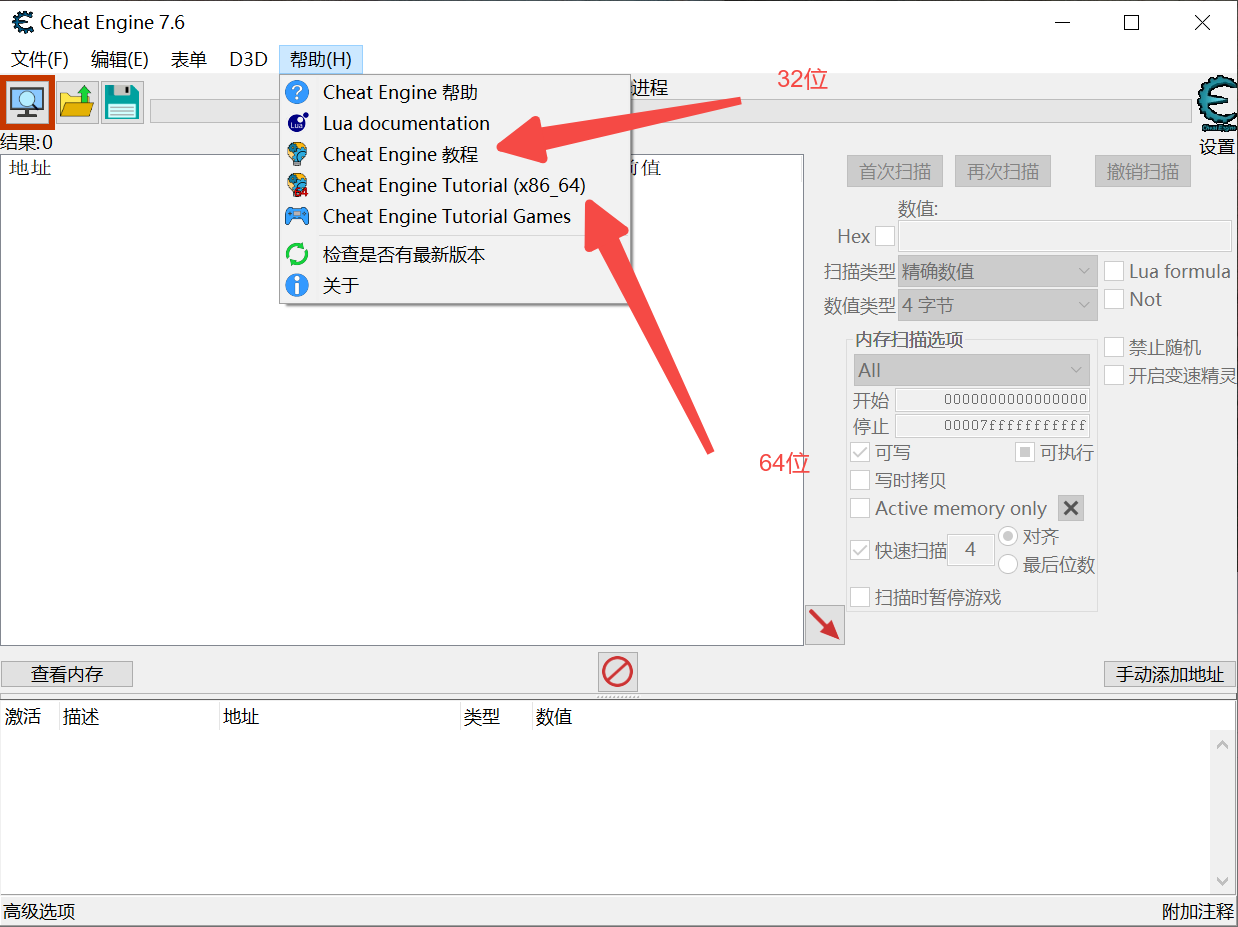Enable the Lua formula checkbox
Image resolution: width=1238 pixels, height=927 pixels.
1114,271
